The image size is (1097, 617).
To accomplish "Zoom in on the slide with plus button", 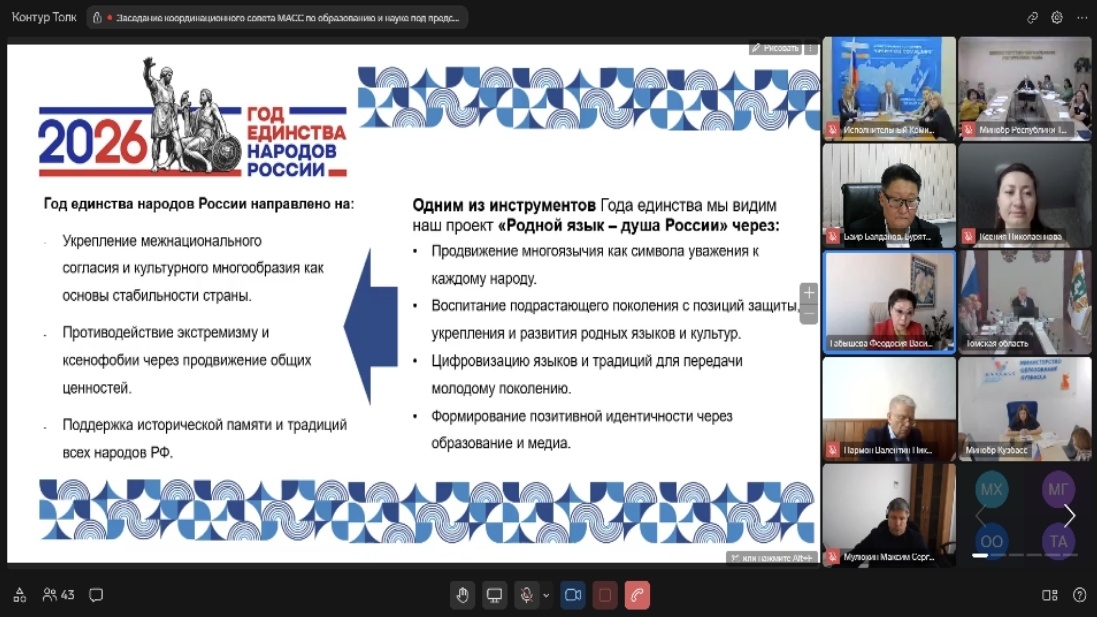I will click(809, 292).
